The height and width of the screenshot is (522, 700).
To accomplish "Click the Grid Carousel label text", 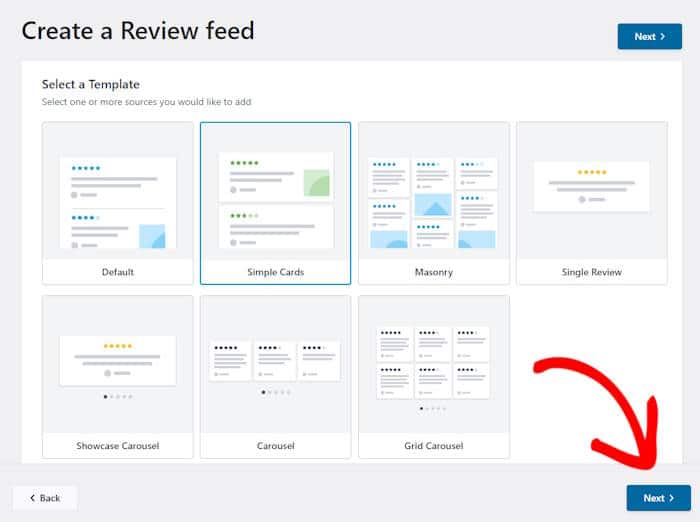I will tap(433, 446).
